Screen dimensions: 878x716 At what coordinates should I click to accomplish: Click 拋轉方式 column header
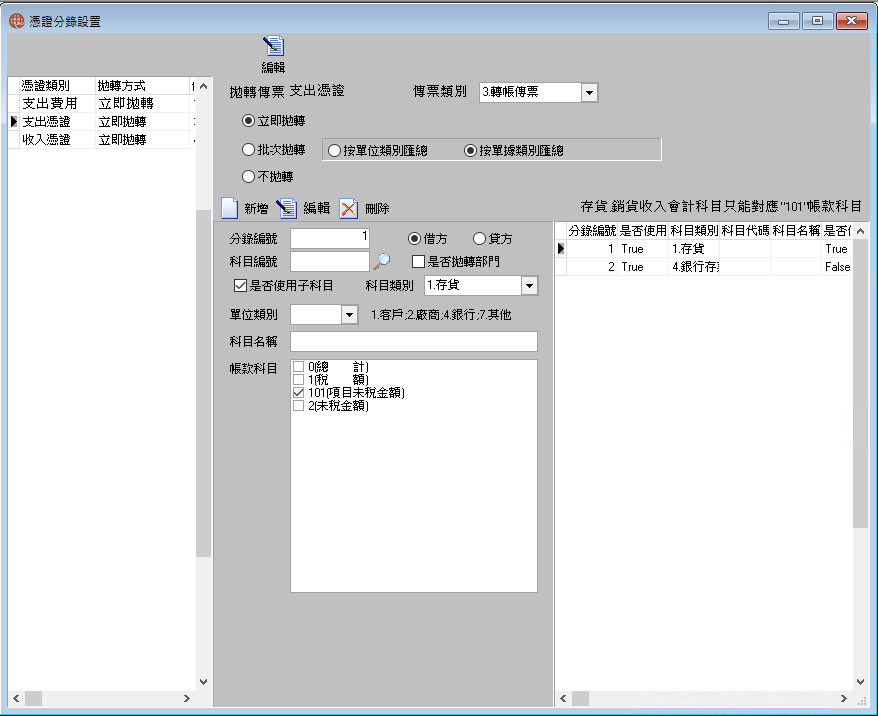[142, 86]
